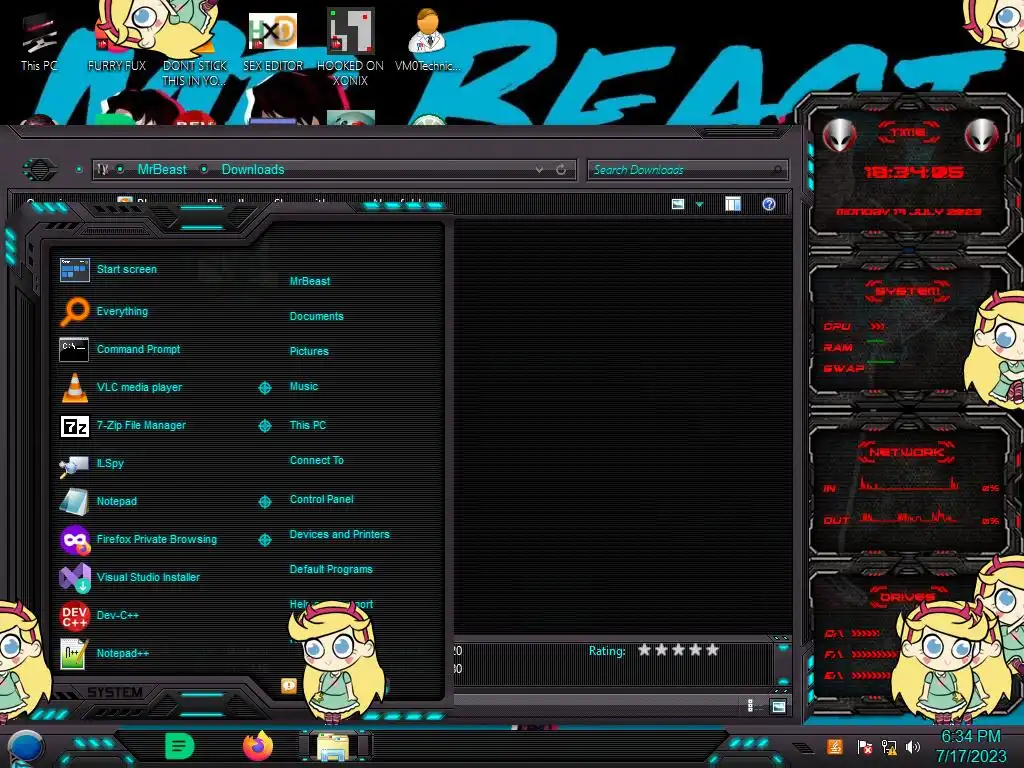
Task: Launch Firefox Private Browsing icon
Action: [74, 540]
